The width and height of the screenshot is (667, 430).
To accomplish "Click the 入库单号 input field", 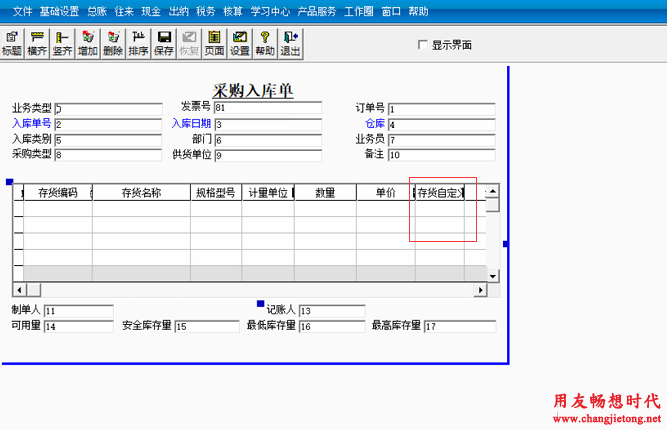I will click(x=108, y=125).
